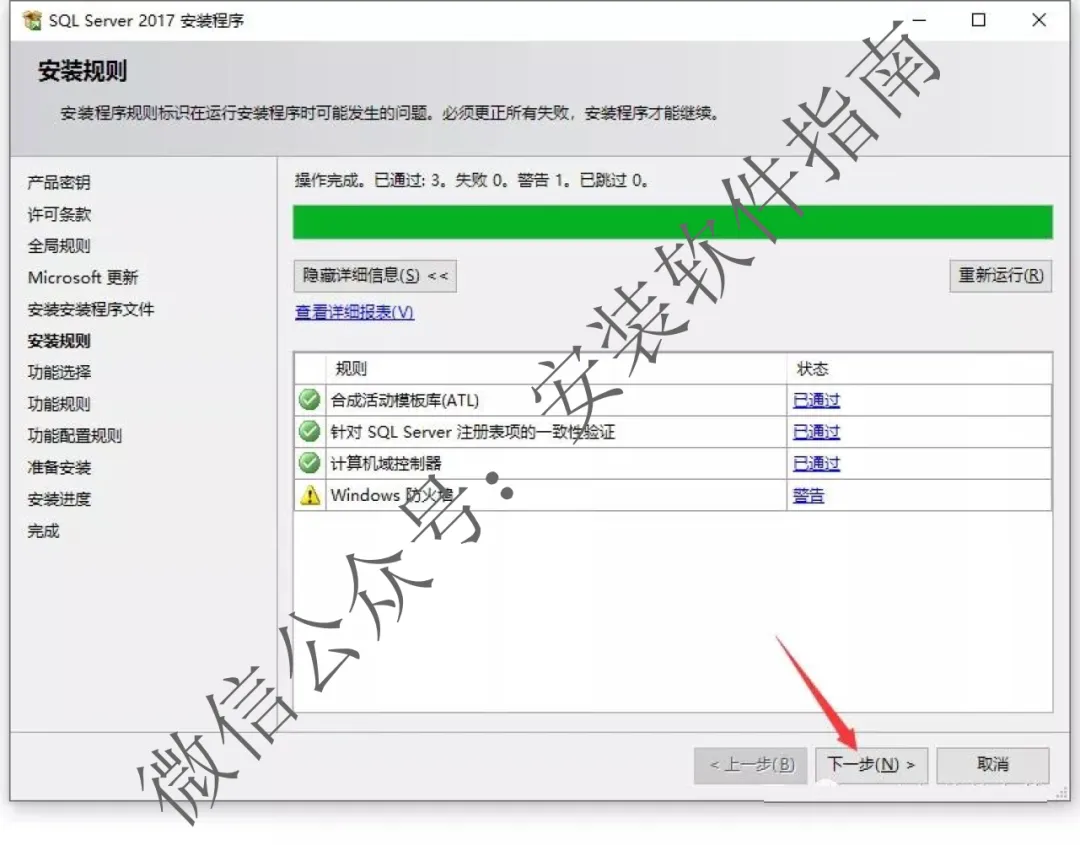Close the SQL Server 2017 setup window
Image resolution: width=1080 pixels, height=845 pixels.
point(1039,20)
